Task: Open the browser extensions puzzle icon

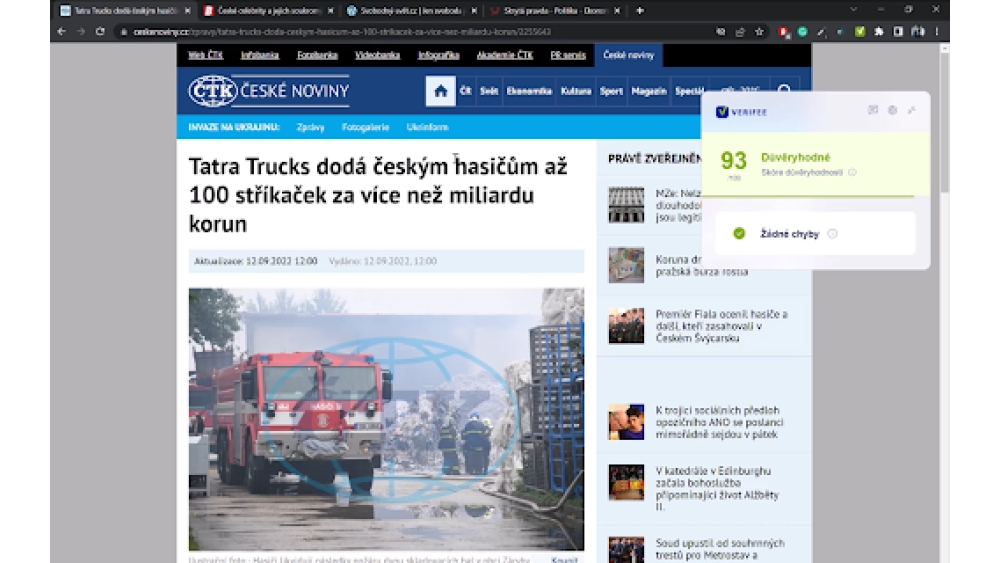Action: click(x=878, y=31)
